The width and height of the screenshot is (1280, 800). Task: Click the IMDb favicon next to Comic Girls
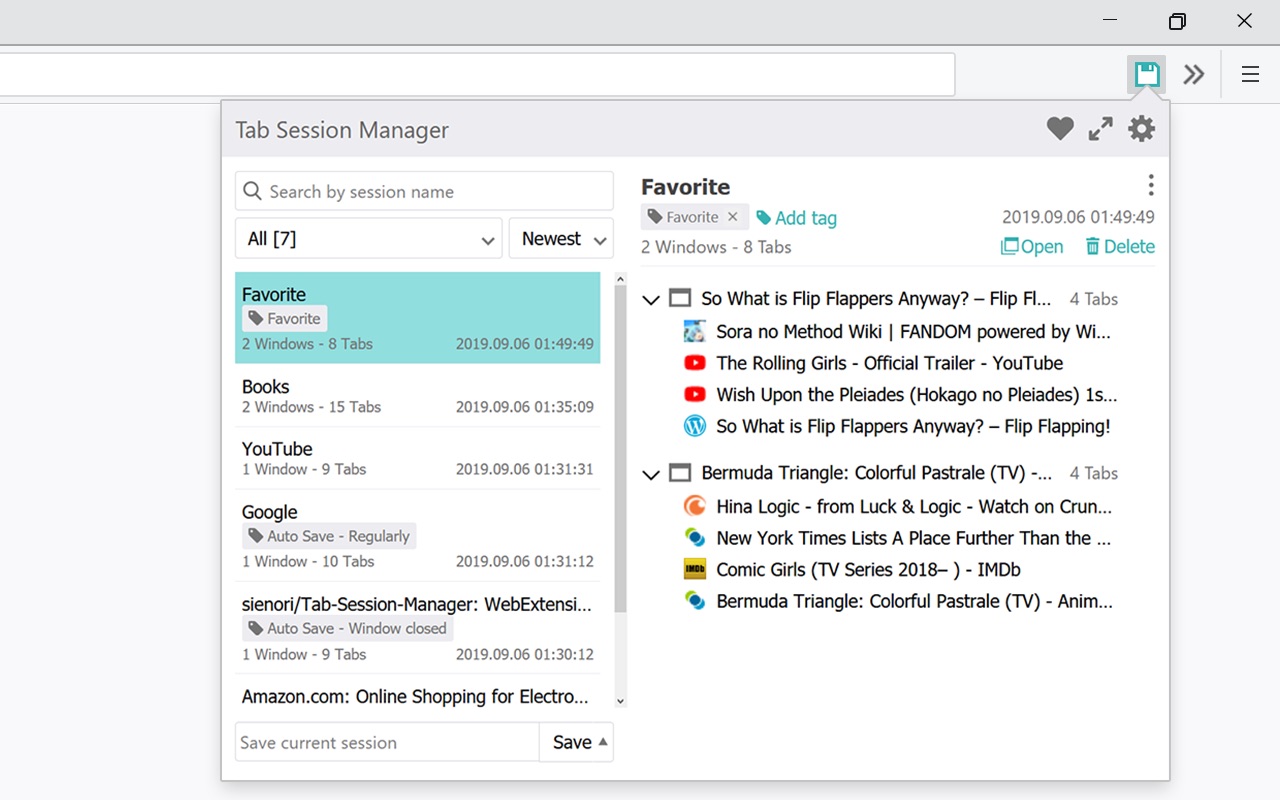click(x=694, y=569)
